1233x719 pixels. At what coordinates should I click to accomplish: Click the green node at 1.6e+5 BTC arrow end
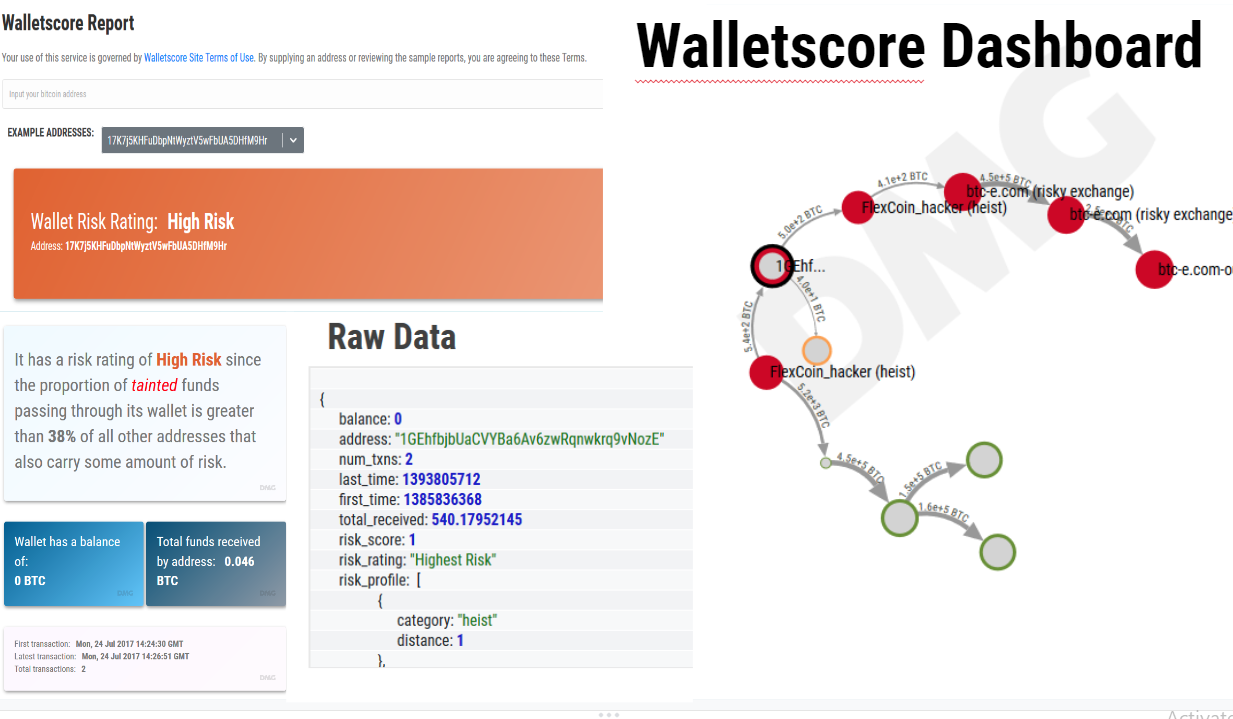tap(997, 552)
